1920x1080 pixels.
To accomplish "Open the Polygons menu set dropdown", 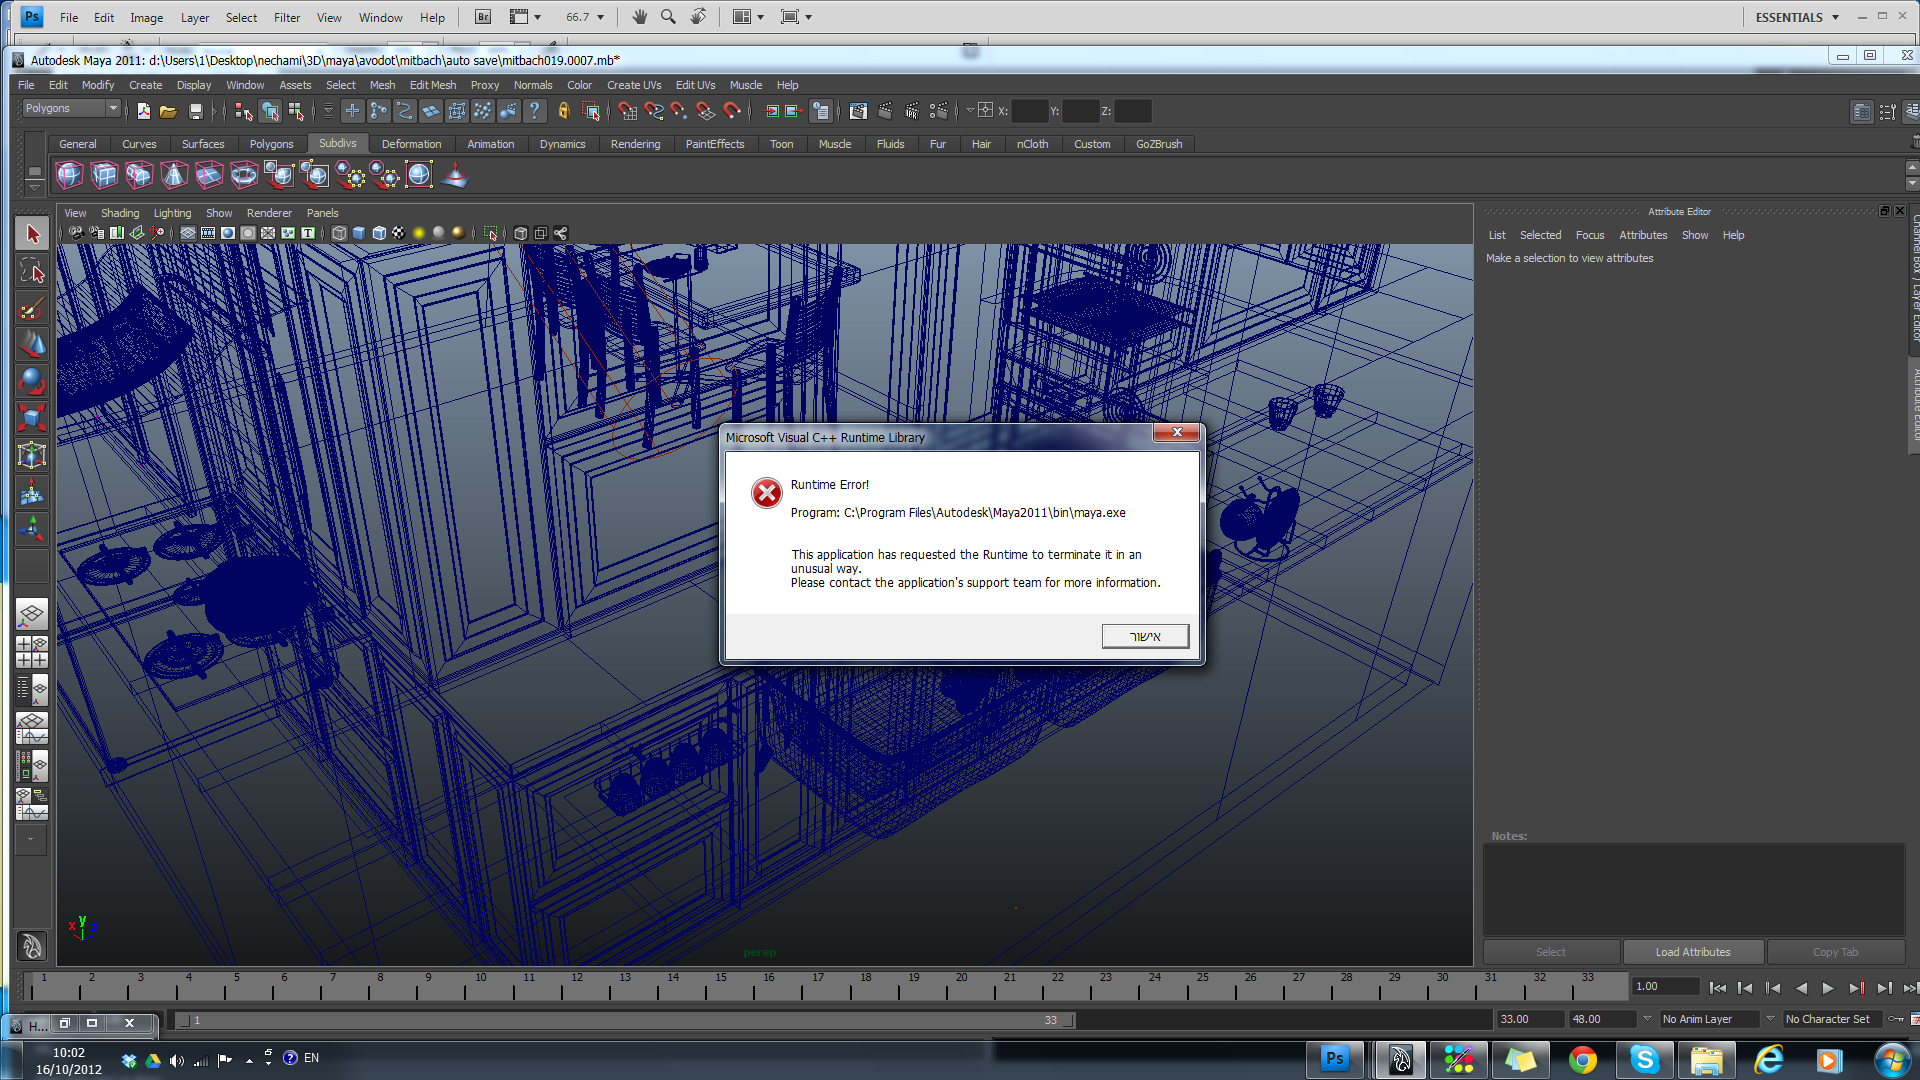I will (x=71, y=109).
